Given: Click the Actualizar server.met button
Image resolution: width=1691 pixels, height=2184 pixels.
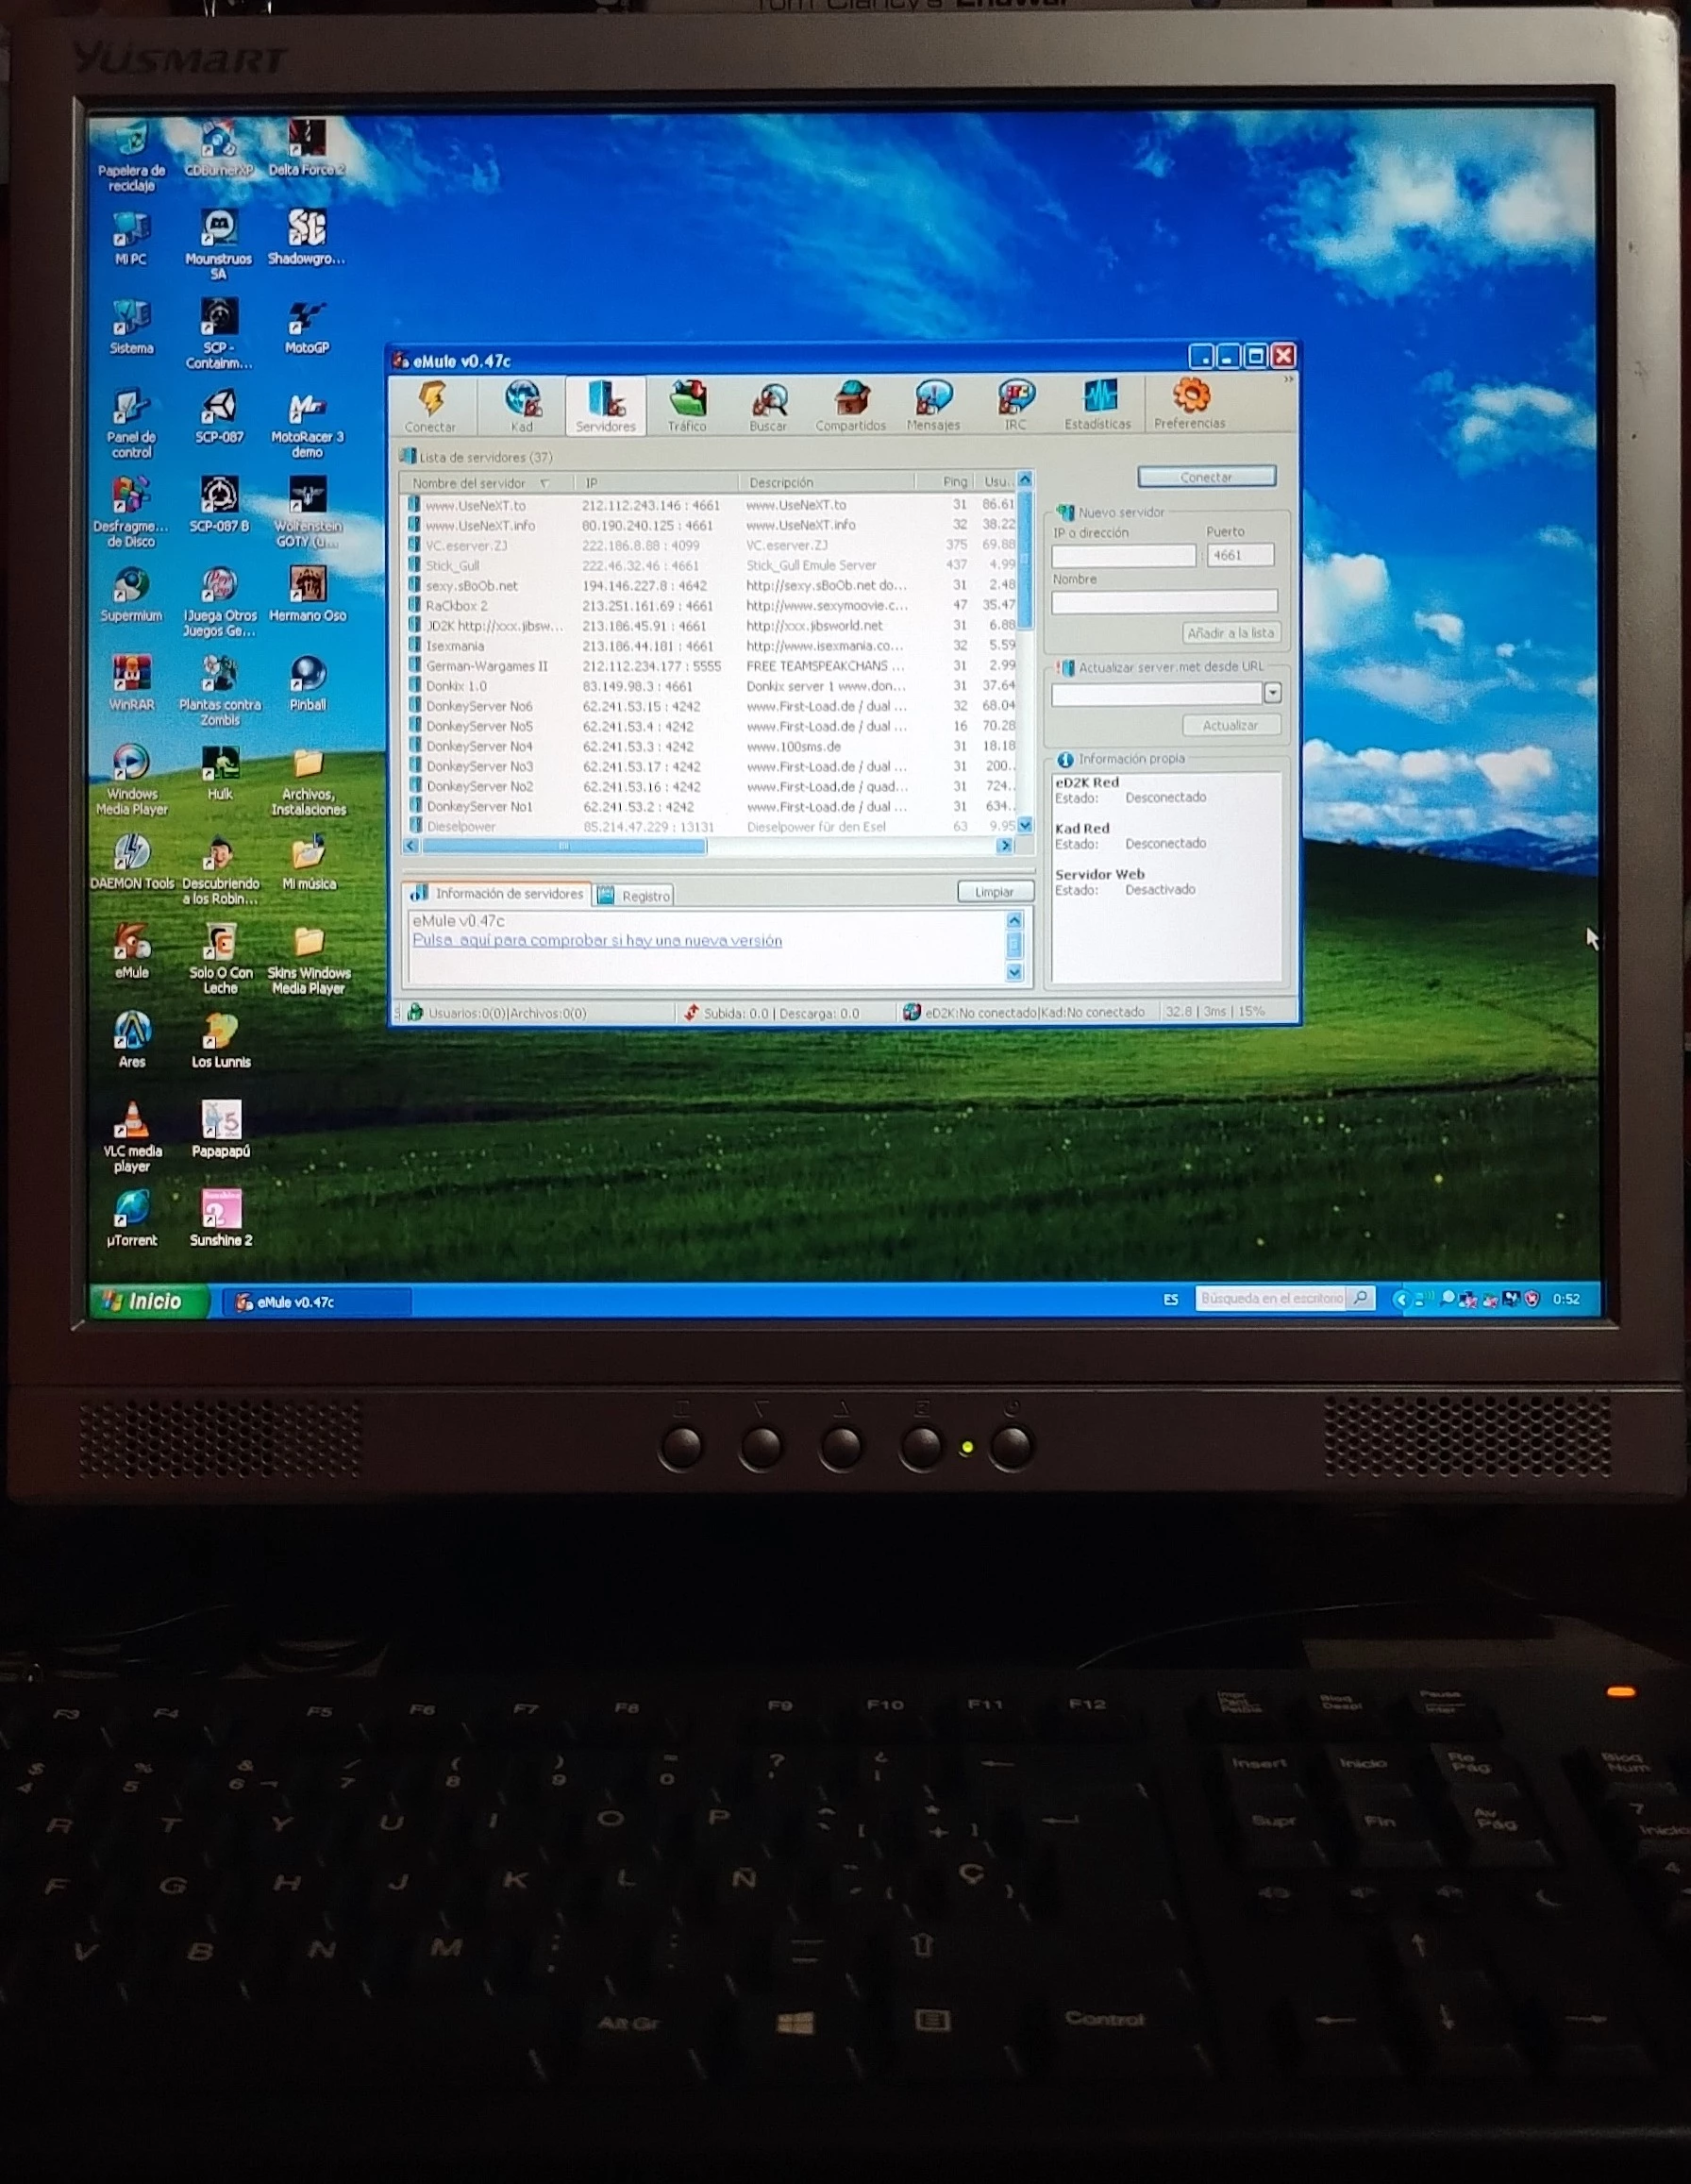Looking at the screenshot, I should point(1231,725).
